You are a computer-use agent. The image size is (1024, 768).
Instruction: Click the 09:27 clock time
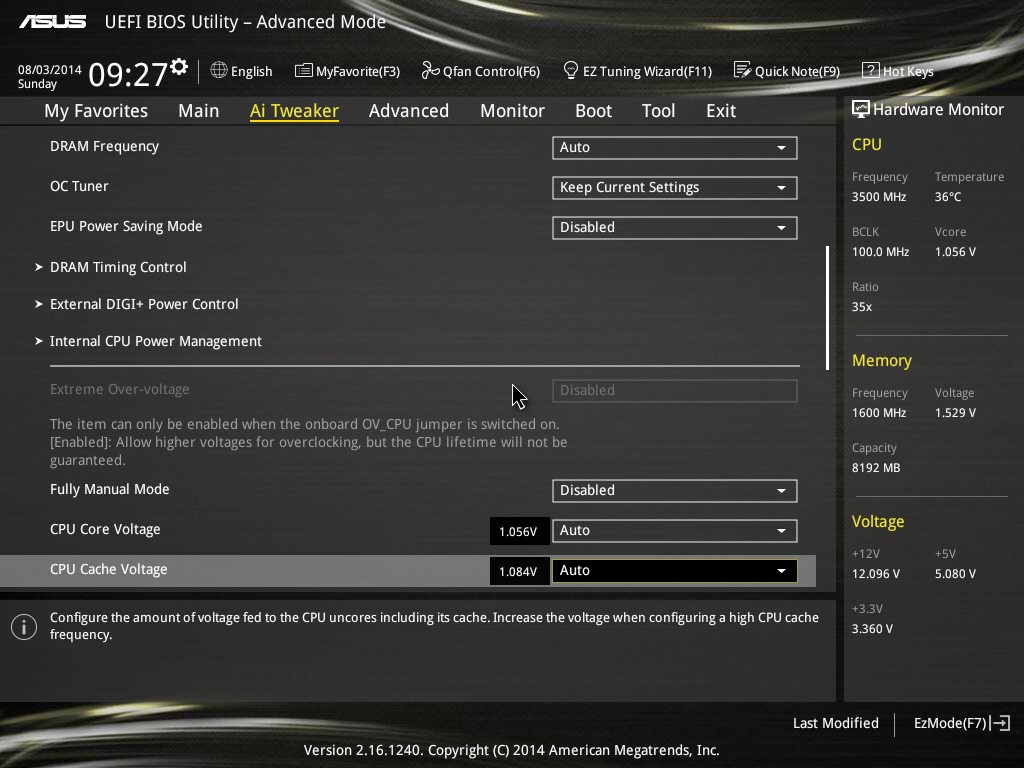point(128,74)
